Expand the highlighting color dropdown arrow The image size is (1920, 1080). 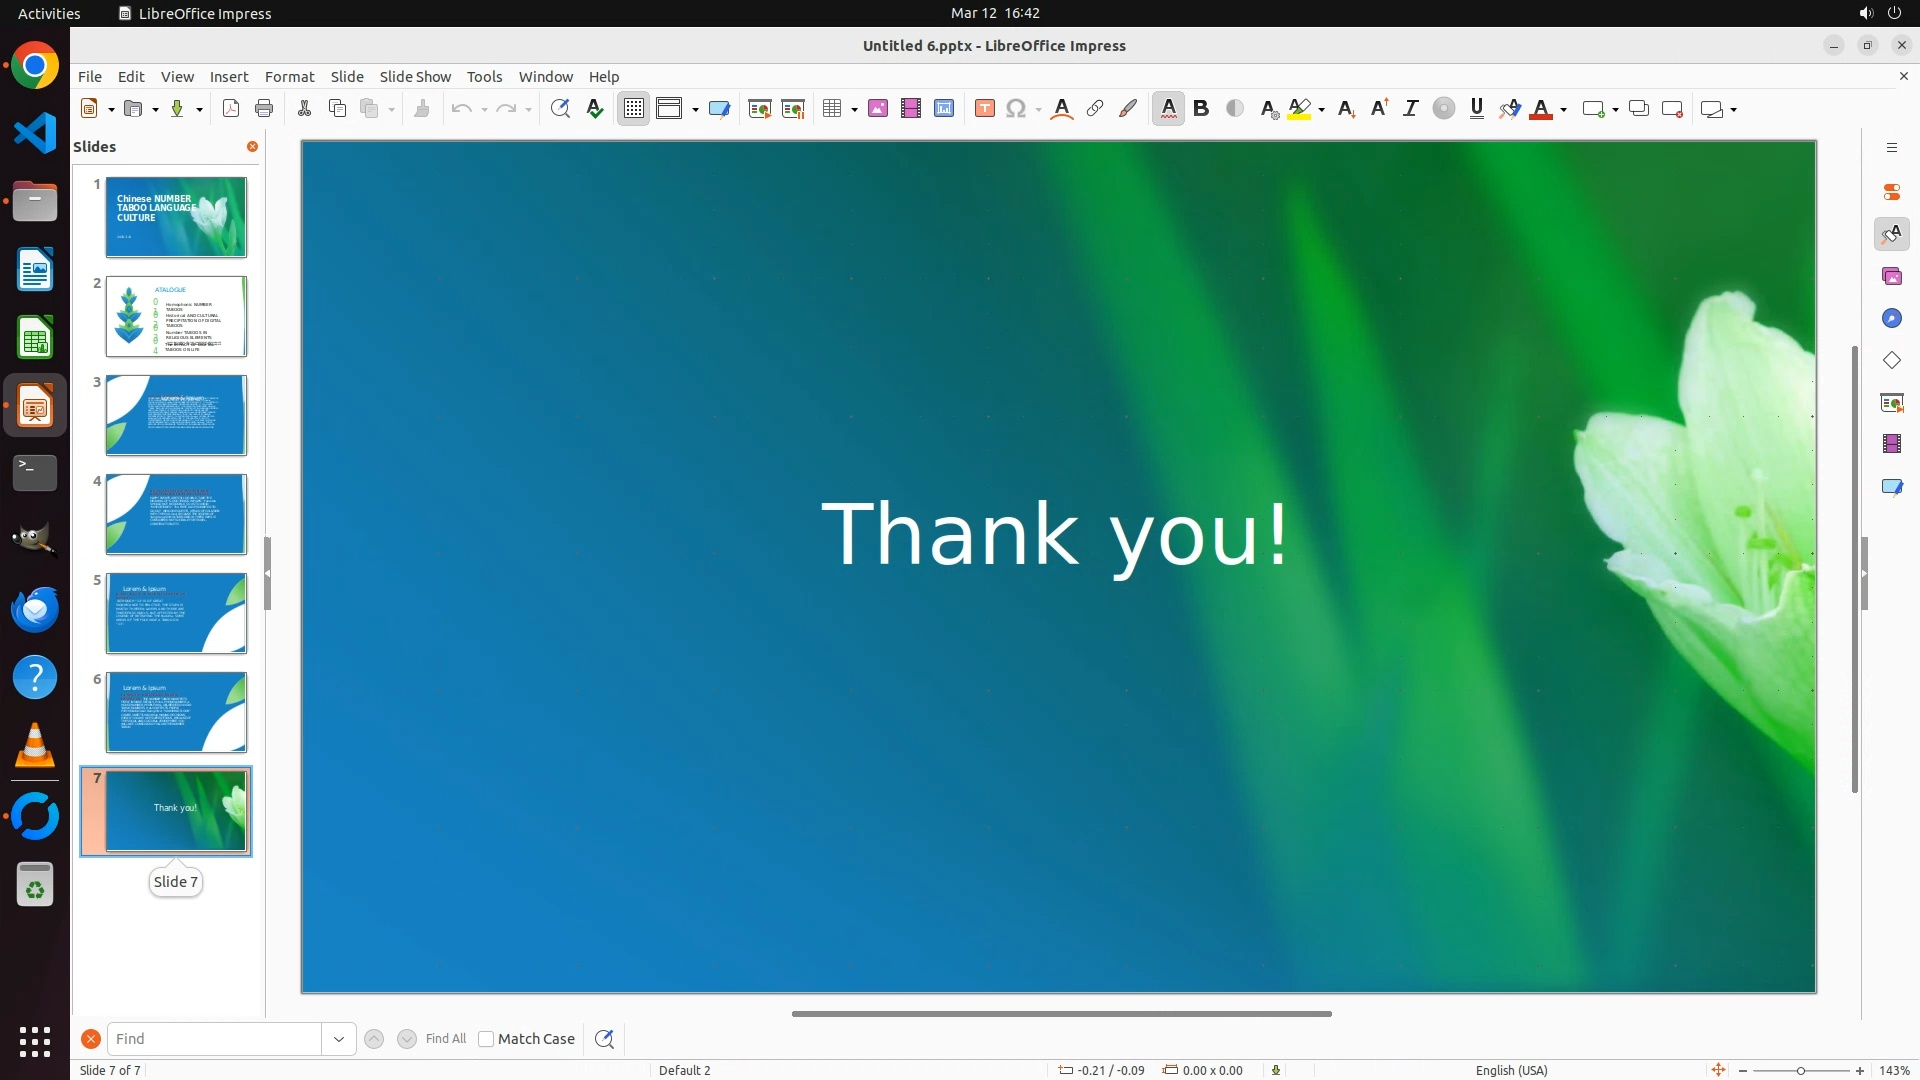(1322, 110)
